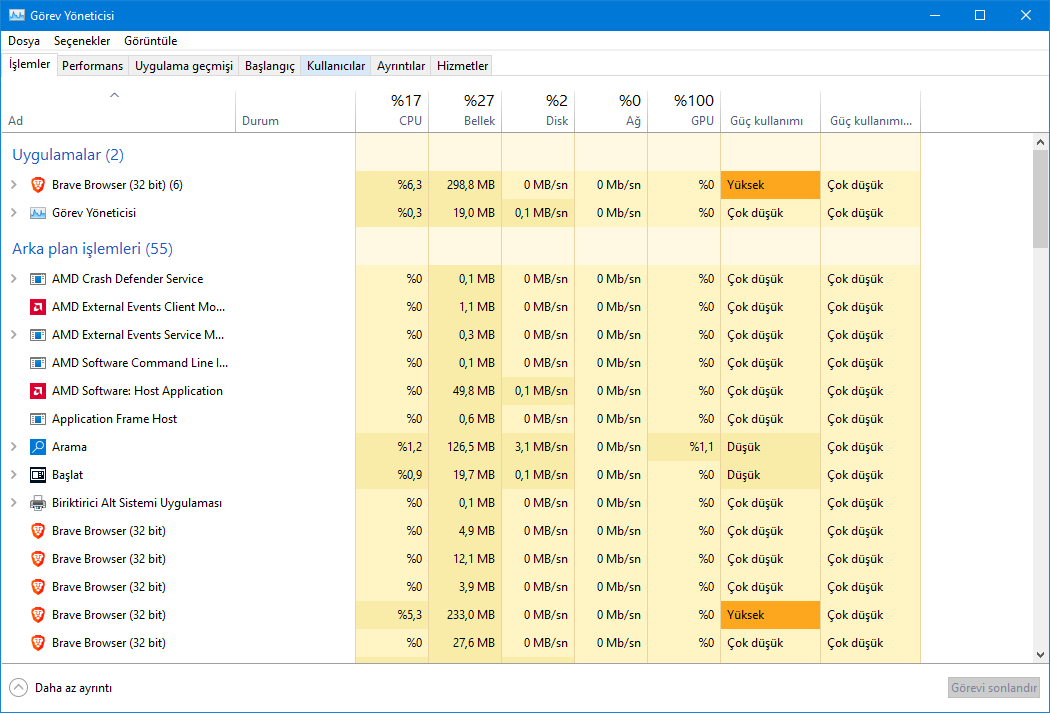Sort by first Güç kullanımı column
Viewport: 1050px width, 713px height.
(770, 111)
